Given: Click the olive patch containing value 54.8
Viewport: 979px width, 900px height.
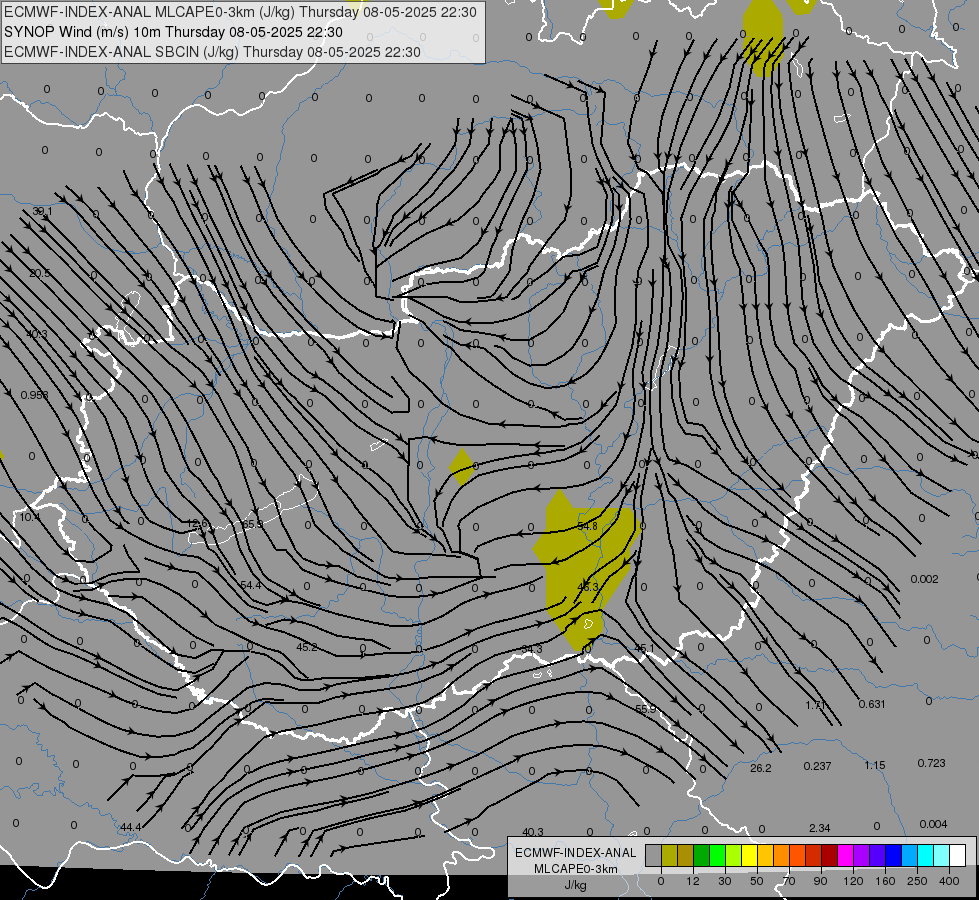Looking at the screenshot, I should (584, 571).
